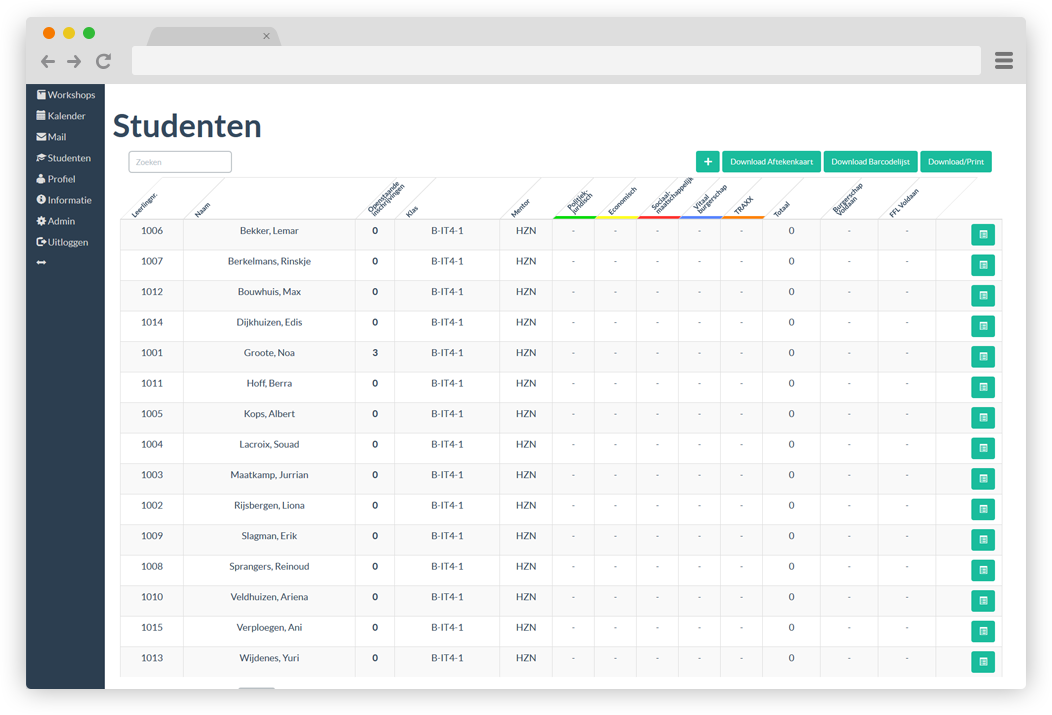Click the Studenten page heading
Image resolution: width=1052 pixels, height=715 pixels.
pos(187,126)
